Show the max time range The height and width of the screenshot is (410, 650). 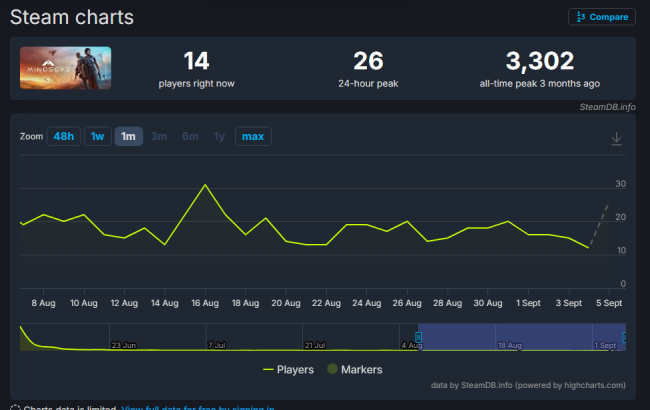click(253, 137)
